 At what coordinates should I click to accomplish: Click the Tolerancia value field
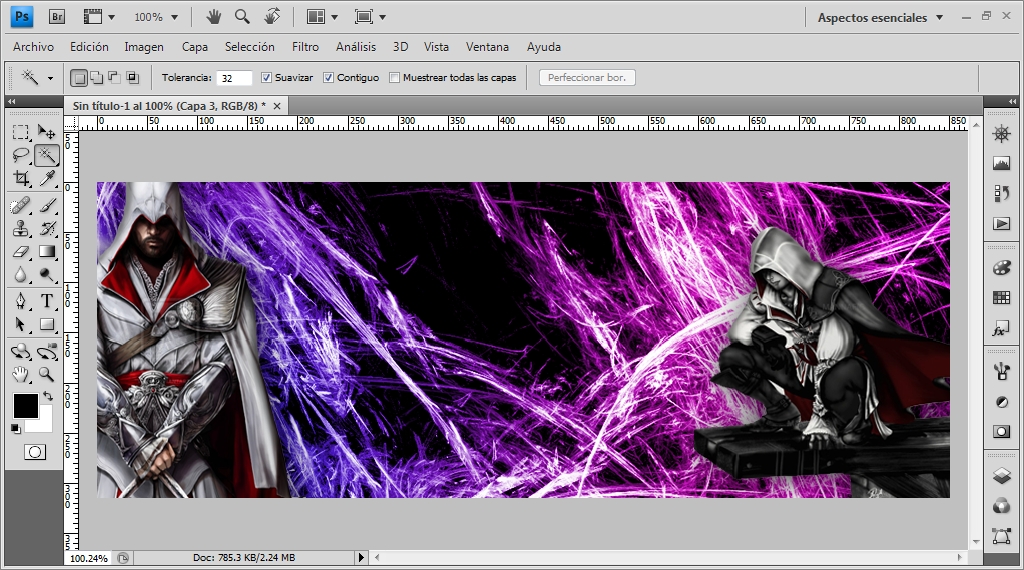click(234, 78)
